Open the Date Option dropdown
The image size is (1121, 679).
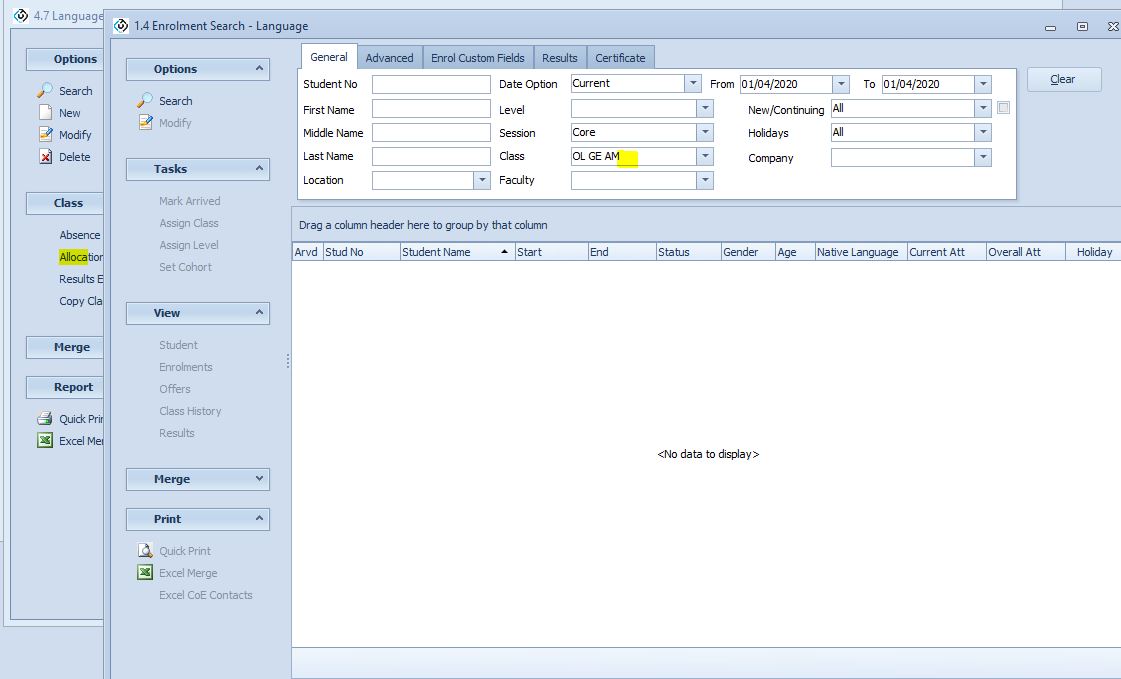click(692, 84)
